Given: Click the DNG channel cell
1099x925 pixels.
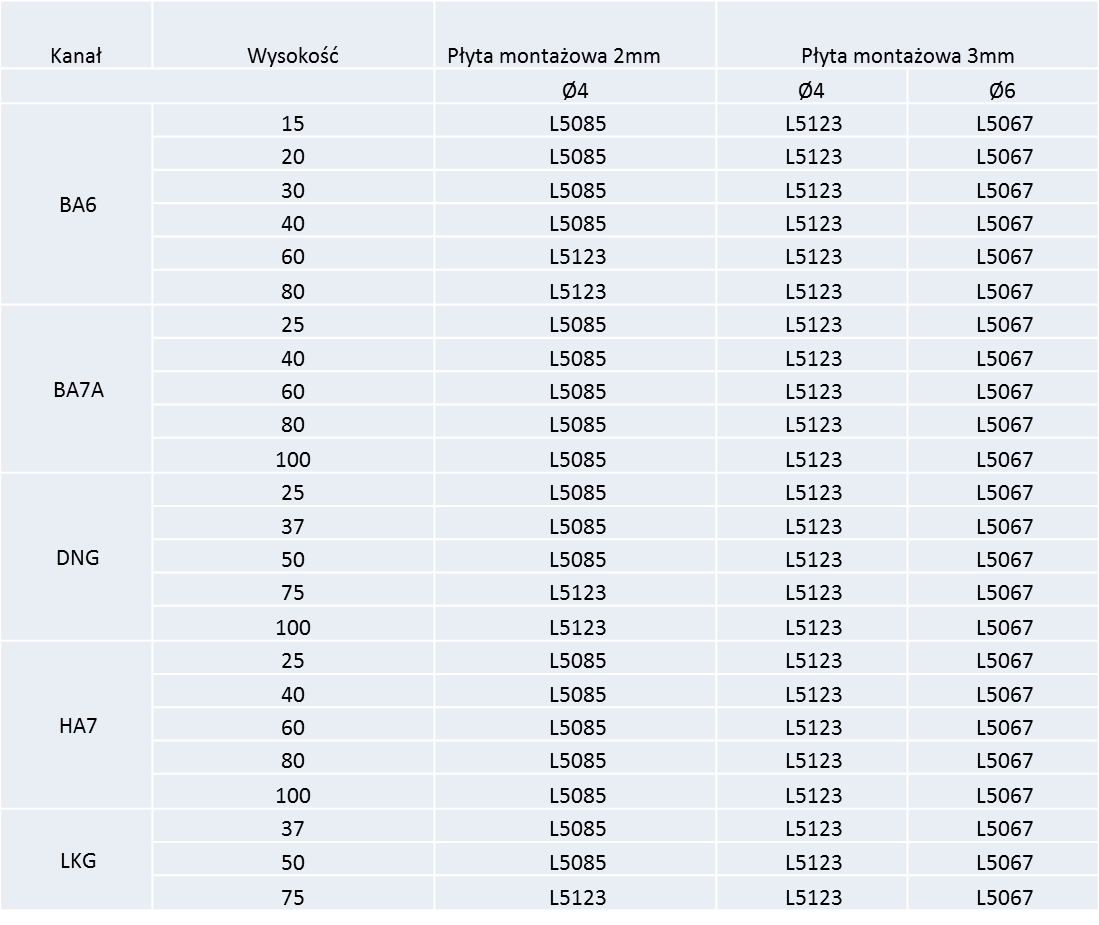Looking at the screenshot, I should click(x=77, y=558).
